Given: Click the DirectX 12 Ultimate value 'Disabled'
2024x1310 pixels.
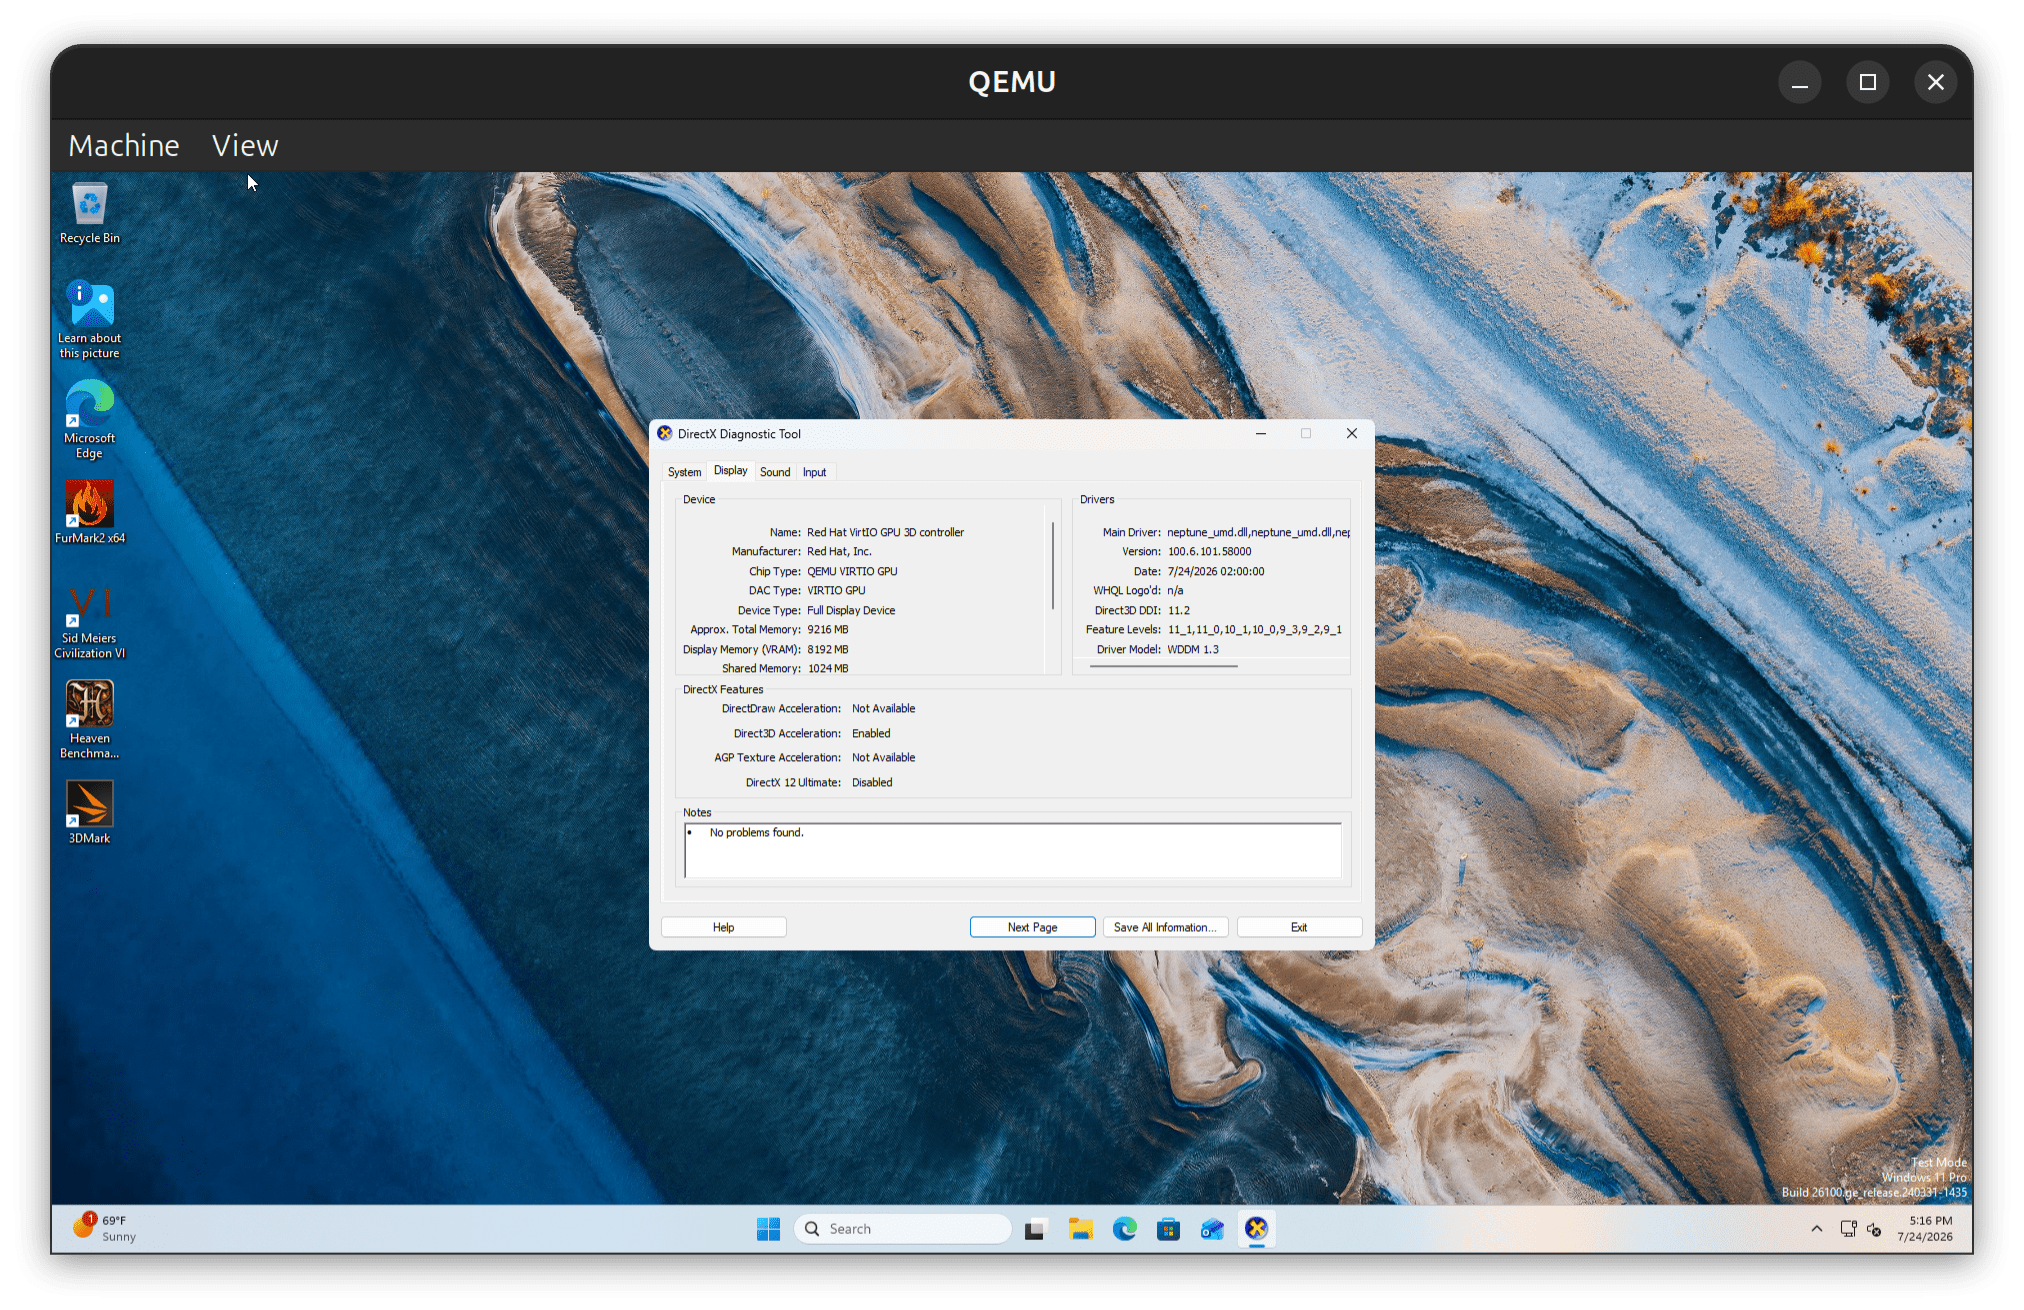Looking at the screenshot, I should coord(872,782).
